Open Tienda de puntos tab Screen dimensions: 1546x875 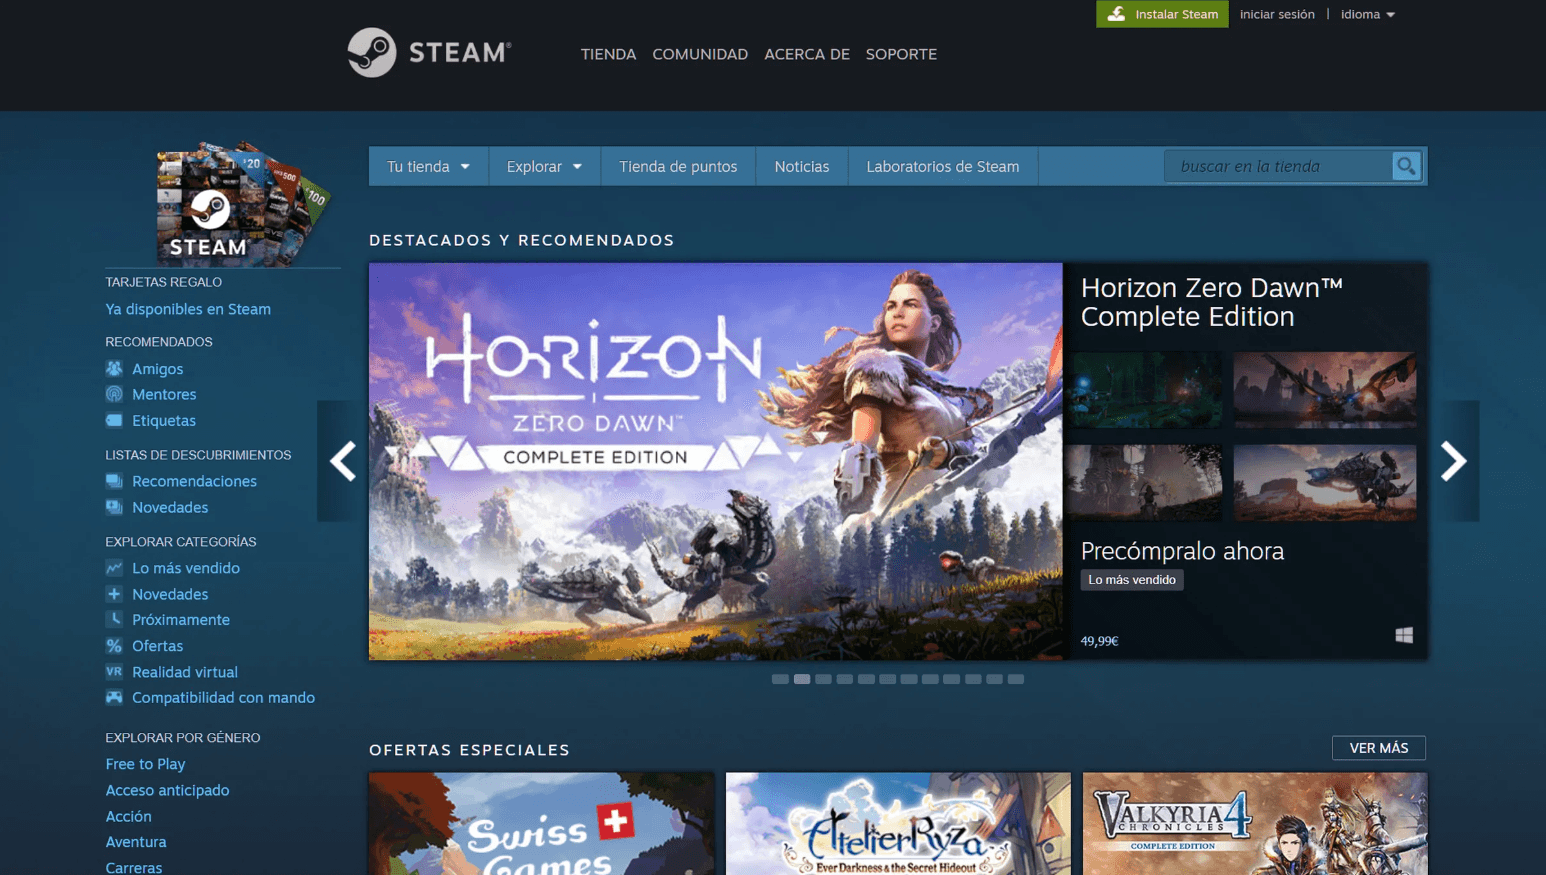pyautogui.click(x=678, y=166)
